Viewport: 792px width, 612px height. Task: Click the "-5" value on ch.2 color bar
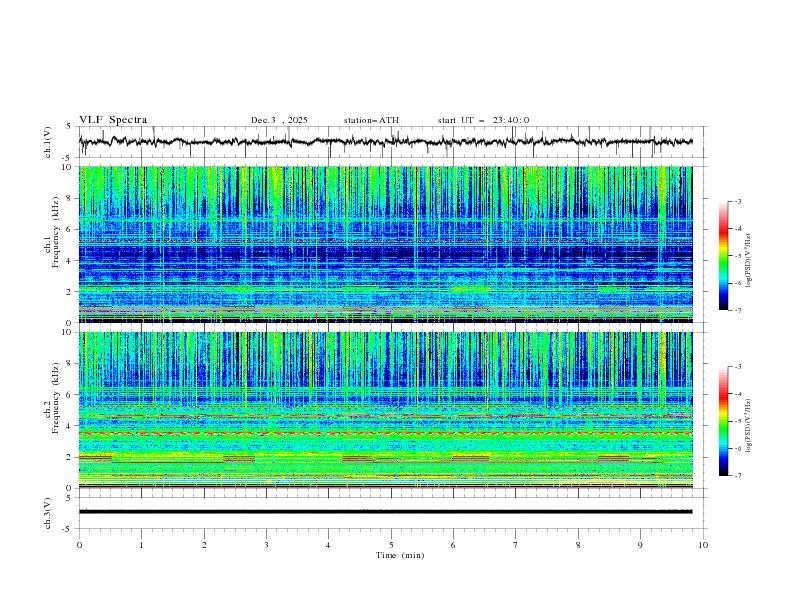pyautogui.click(x=737, y=421)
